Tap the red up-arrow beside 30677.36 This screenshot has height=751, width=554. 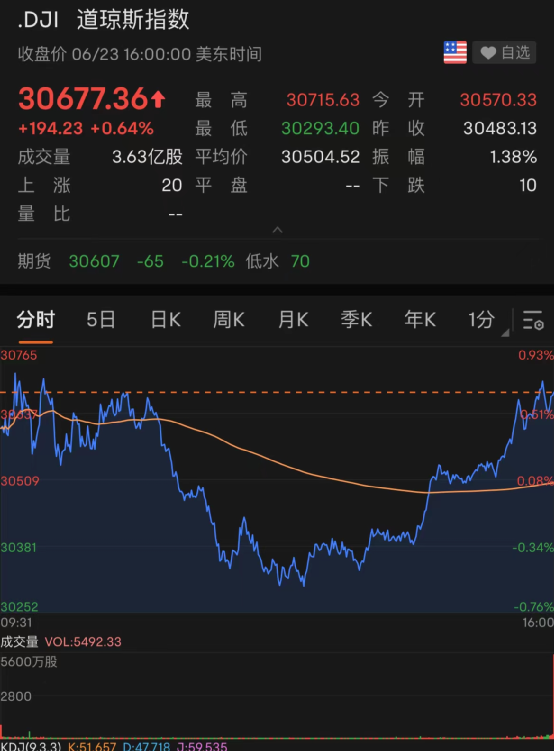tap(158, 99)
